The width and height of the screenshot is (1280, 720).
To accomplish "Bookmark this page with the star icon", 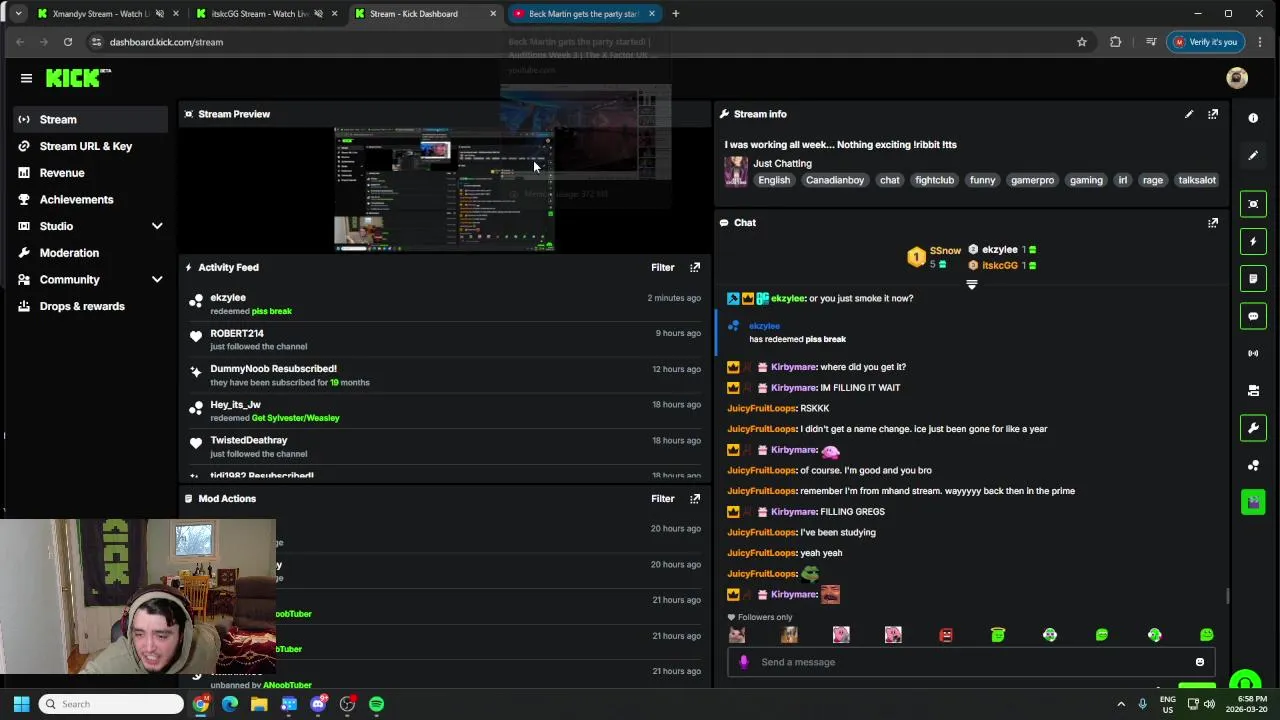I will (1081, 42).
